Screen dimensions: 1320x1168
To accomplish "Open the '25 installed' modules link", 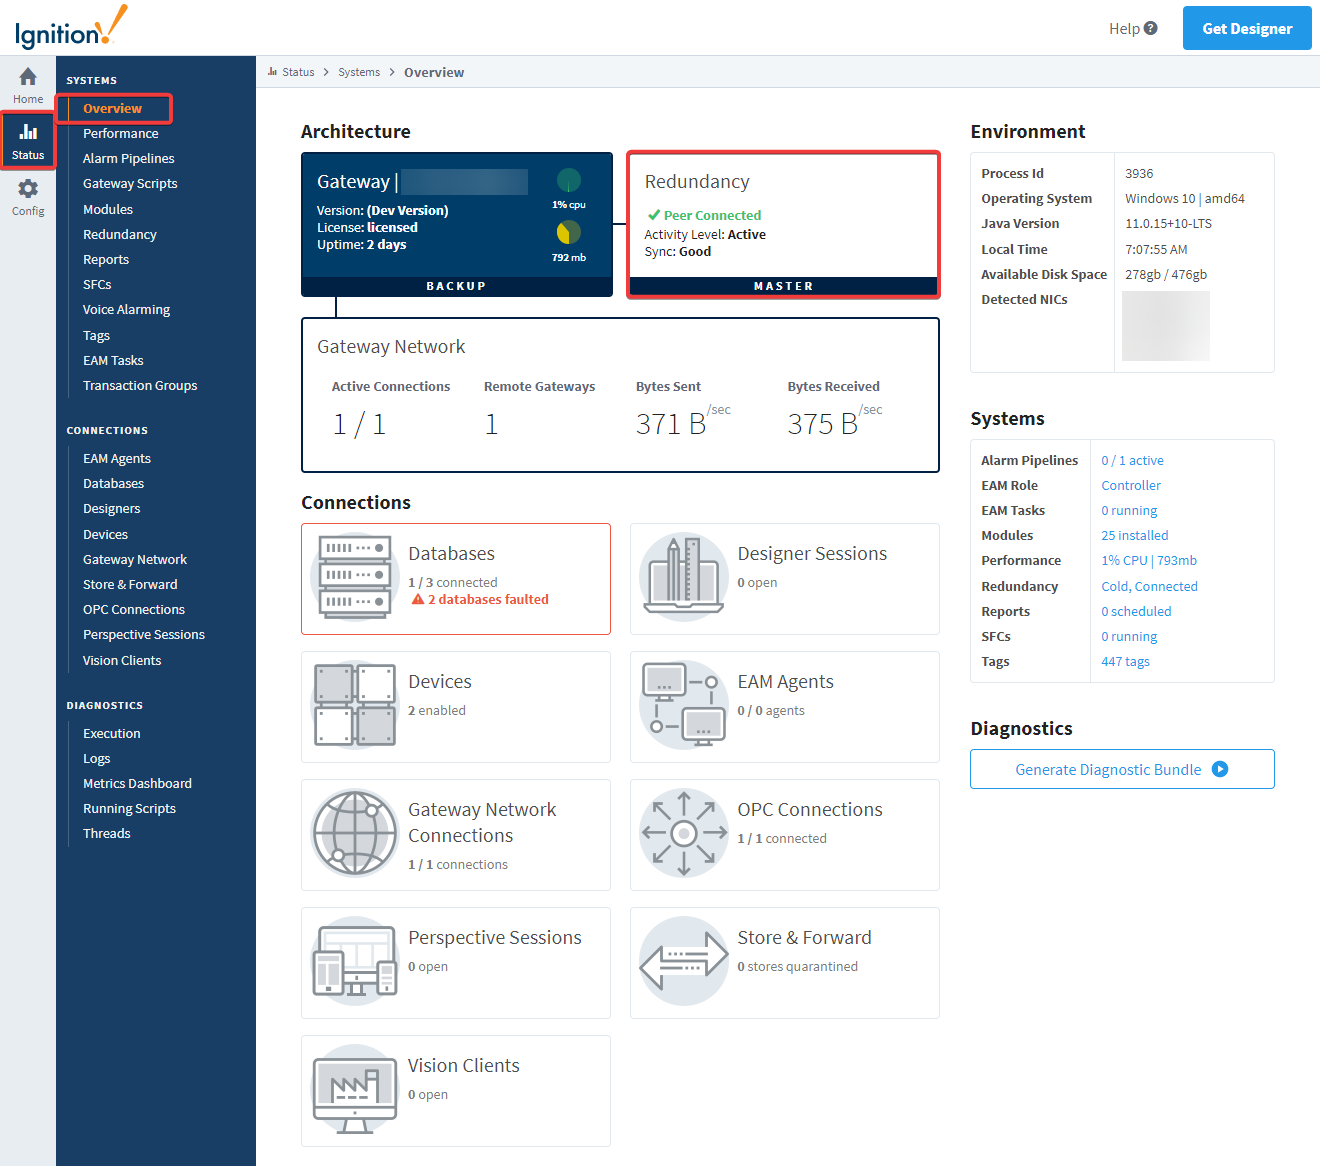I will point(1135,535).
